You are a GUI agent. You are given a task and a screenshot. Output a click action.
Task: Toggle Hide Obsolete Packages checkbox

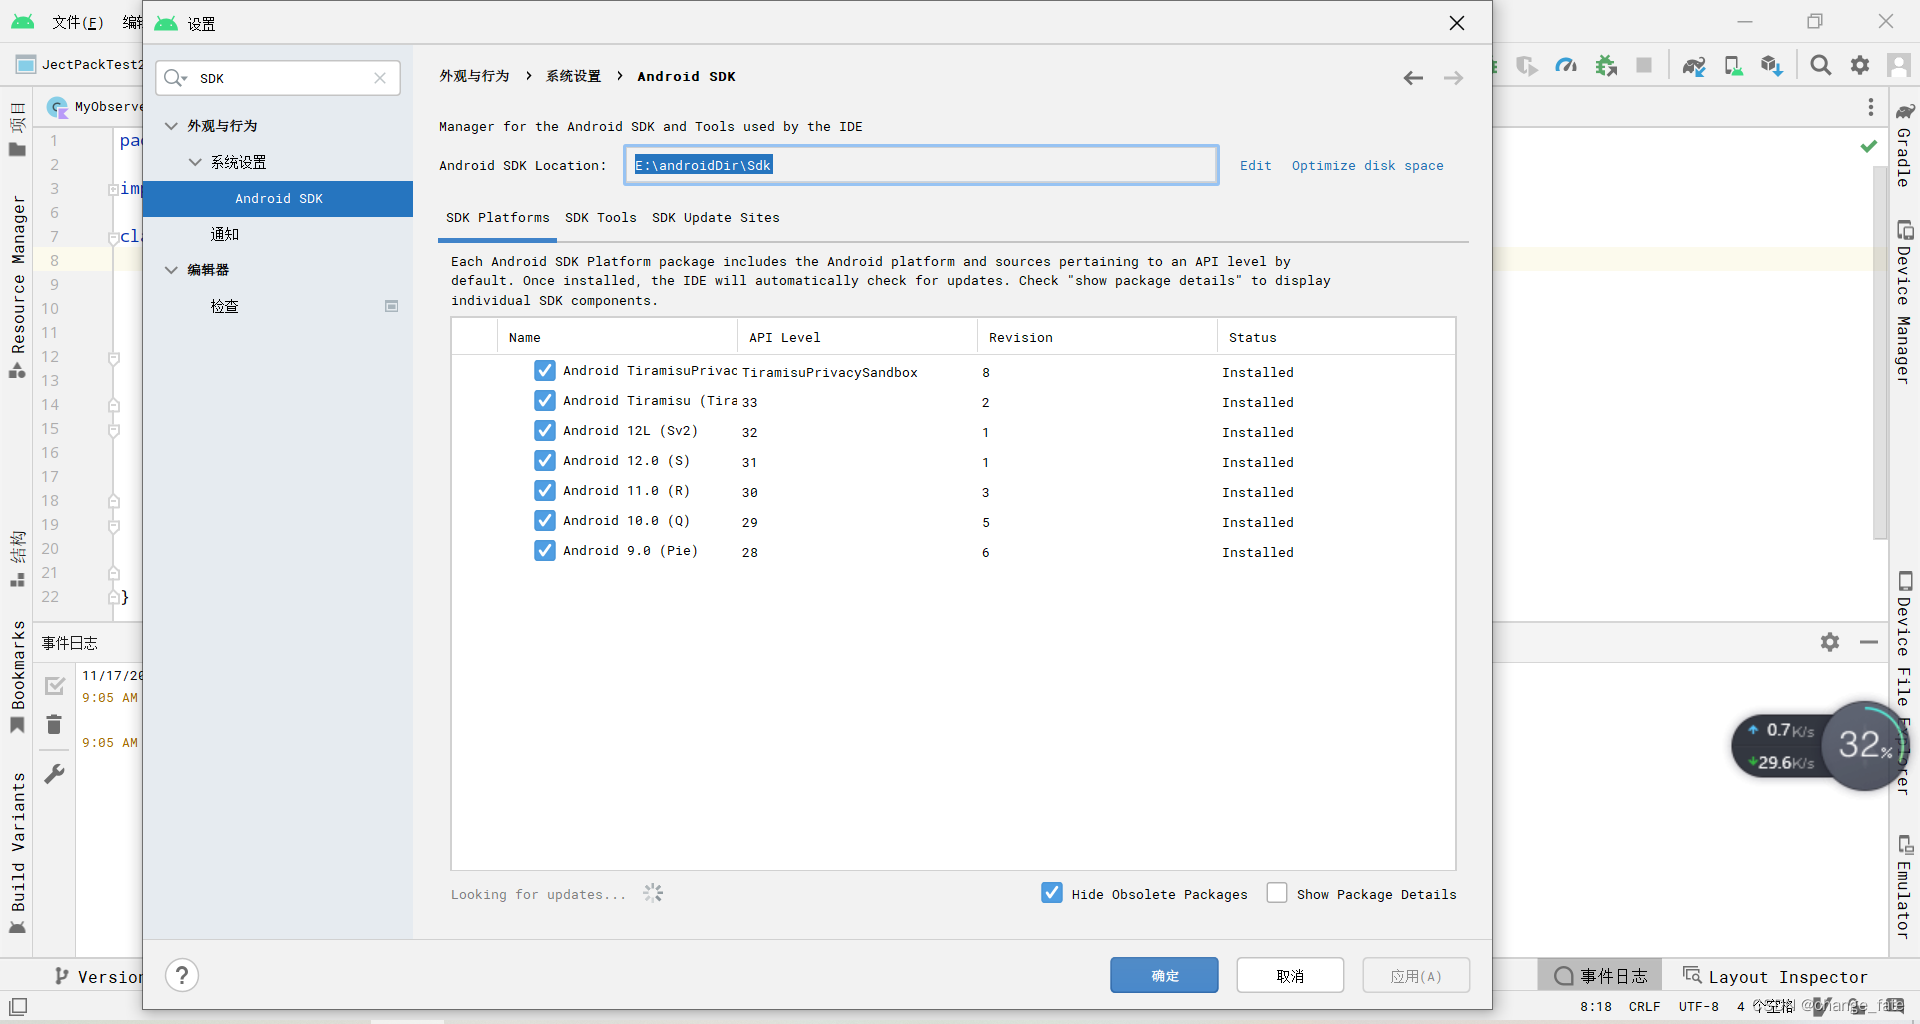pos(1051,893)
